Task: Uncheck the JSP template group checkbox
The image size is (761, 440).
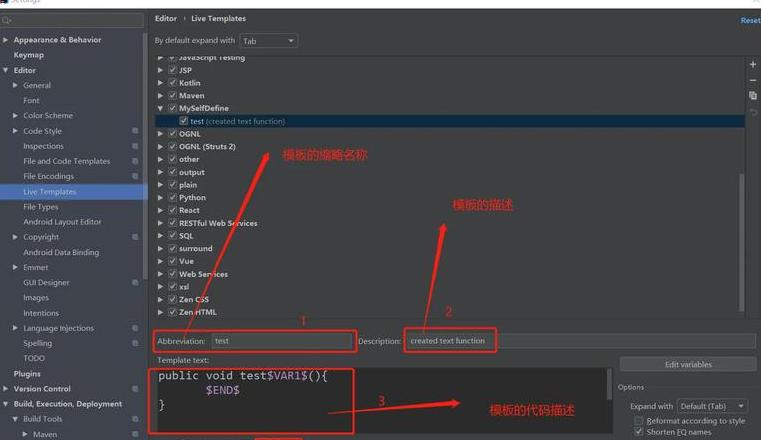Action: tap(172, 70)
